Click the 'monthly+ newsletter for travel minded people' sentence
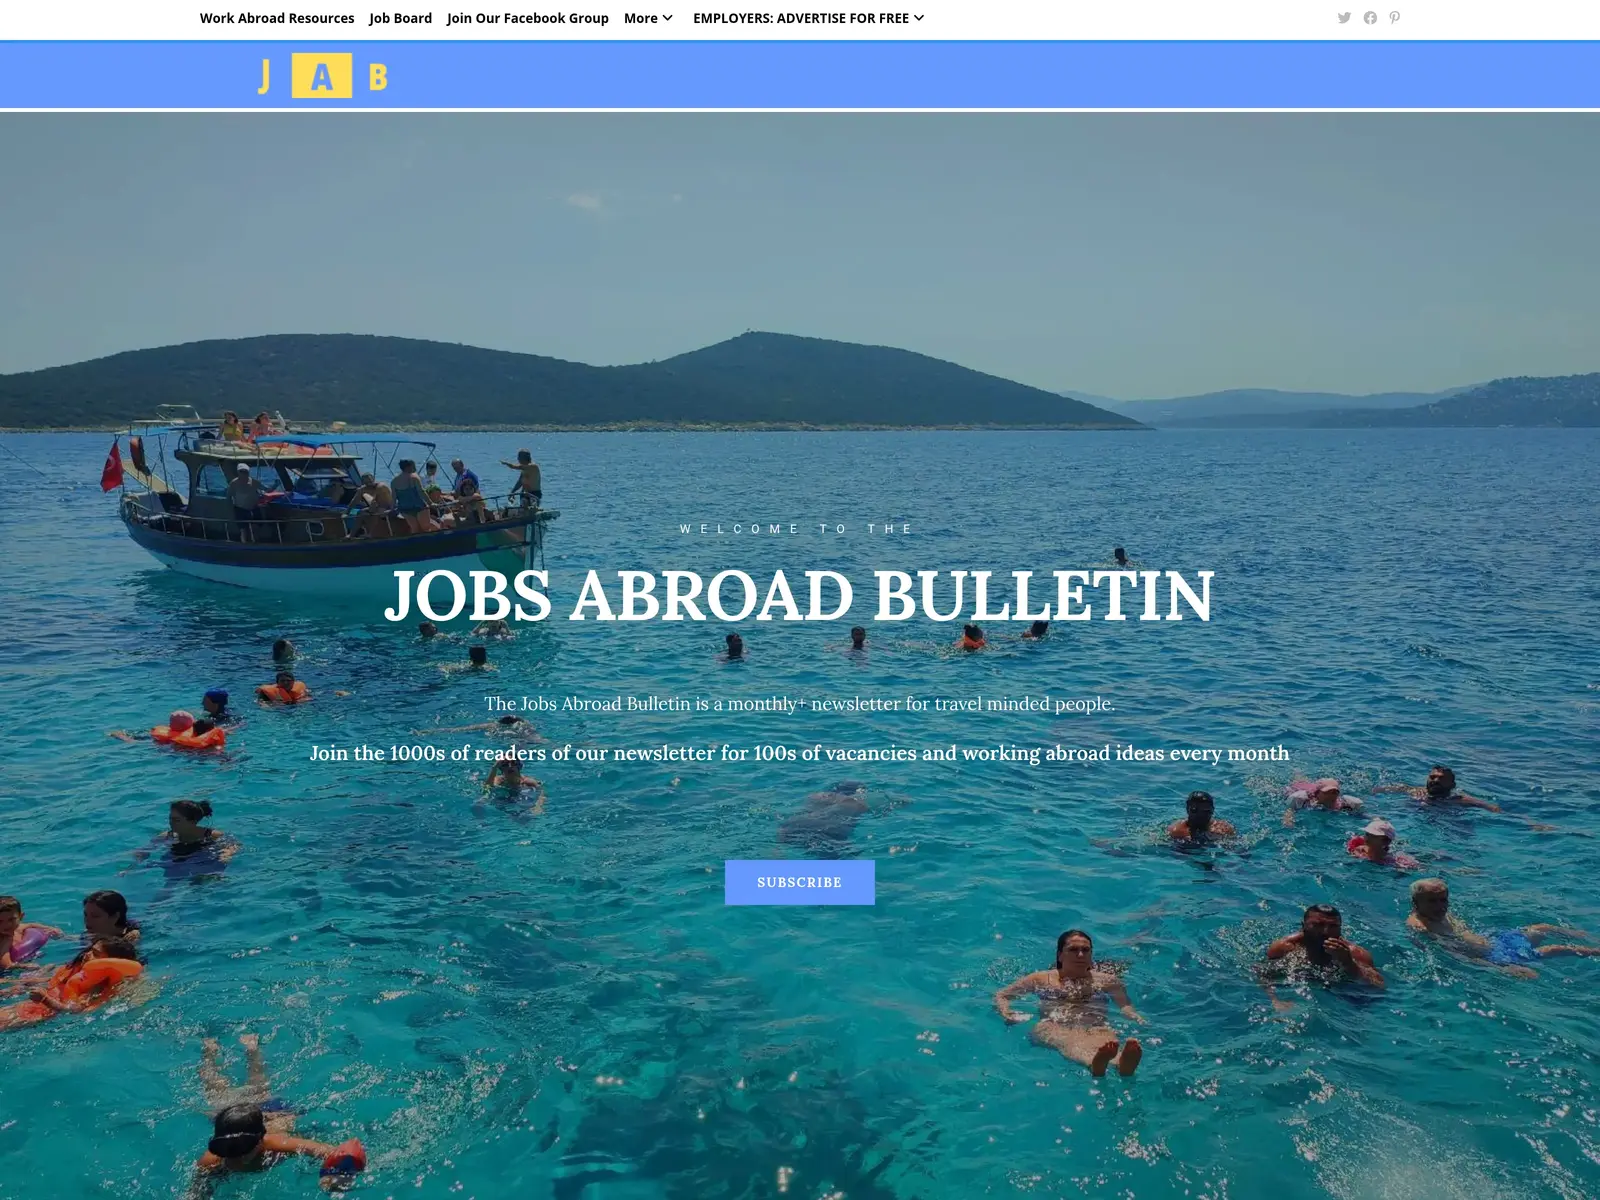1600x1200 pixels. pyautogui.click(x=800, y=704)
